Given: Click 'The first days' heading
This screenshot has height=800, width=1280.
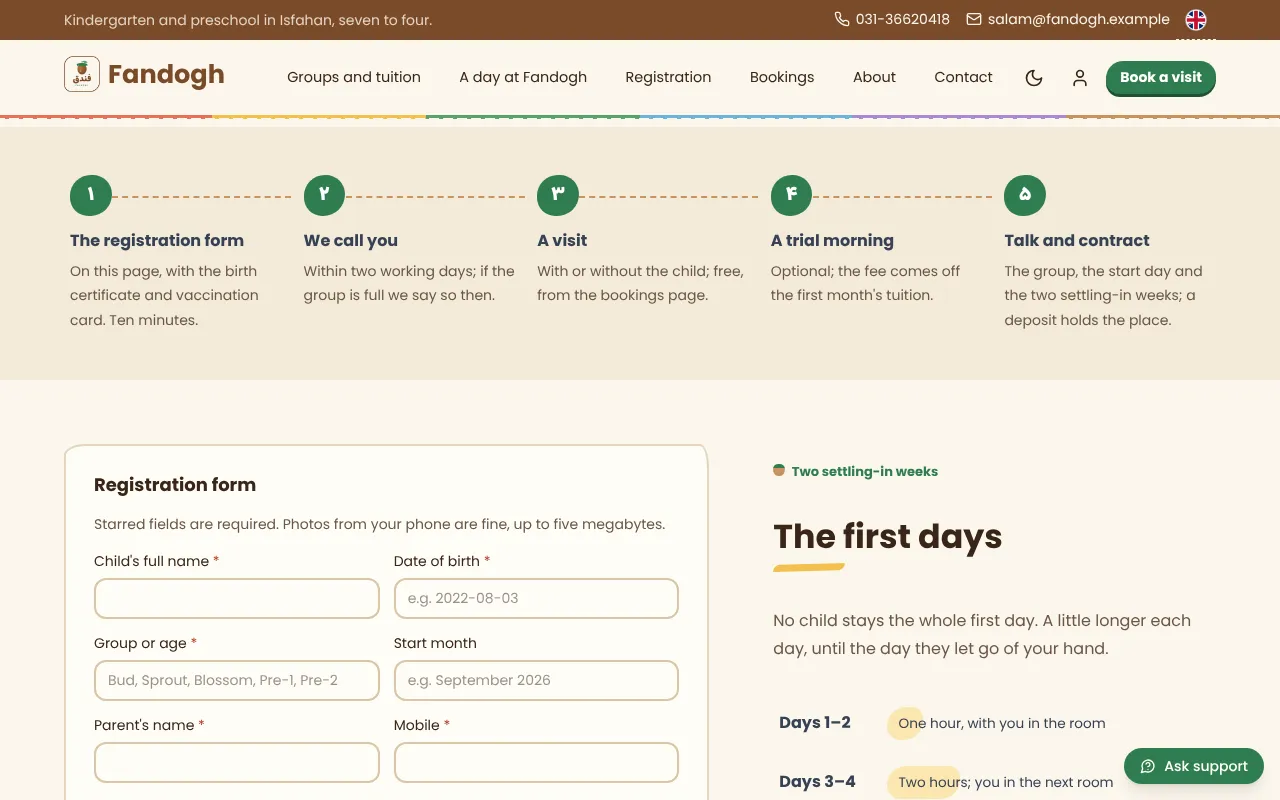Looking at the screenshot, I should tap(888, 537).
